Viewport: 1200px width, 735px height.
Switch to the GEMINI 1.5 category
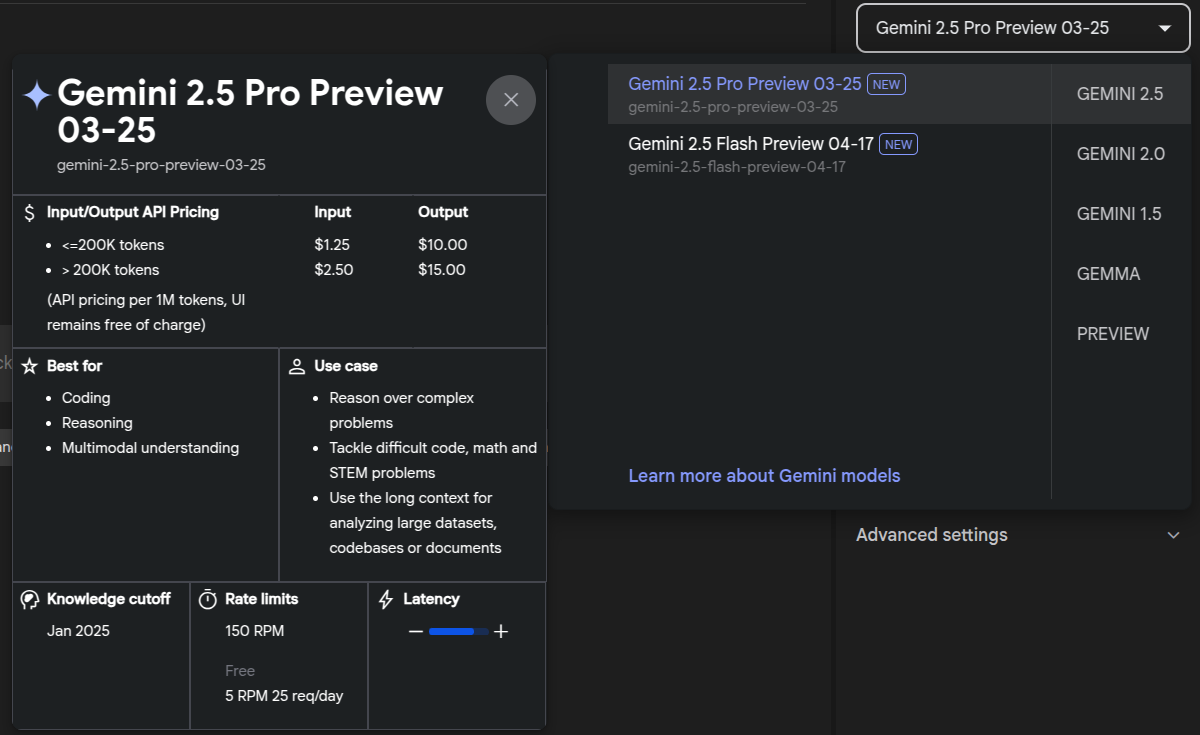click(1120, 214)
